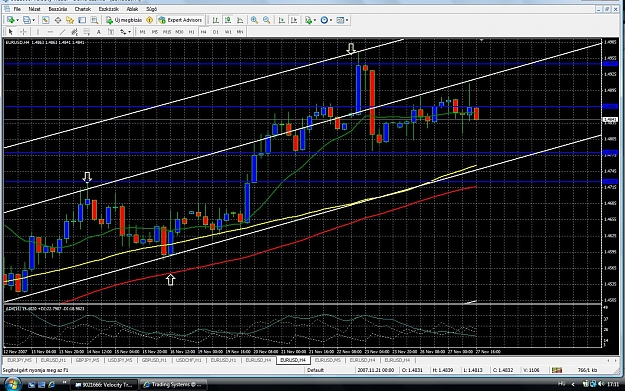
Task: Select the trendline drawing tool
Action: pyautogui.click(x=62, y=32)
